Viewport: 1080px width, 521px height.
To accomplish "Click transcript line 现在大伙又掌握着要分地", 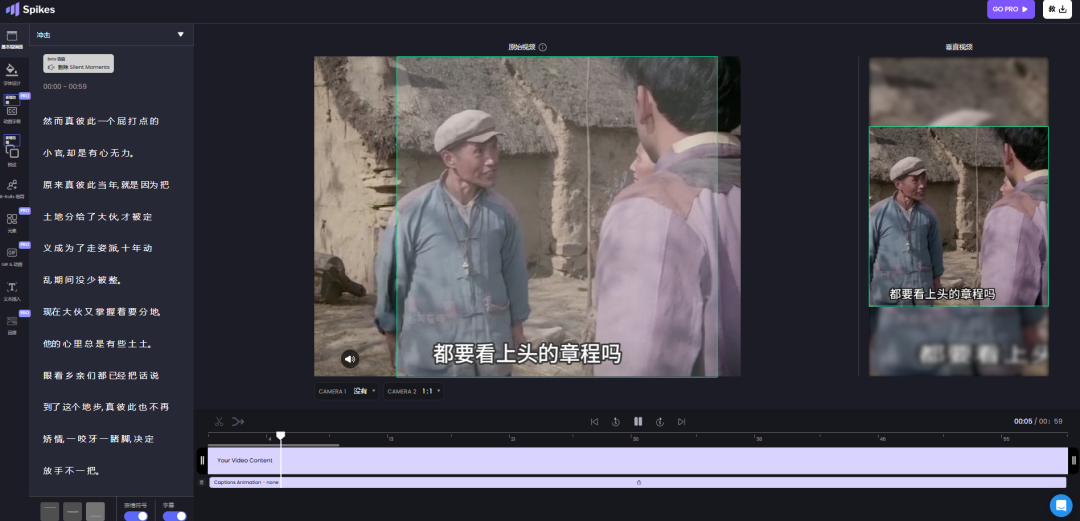I will click(102, 311).
